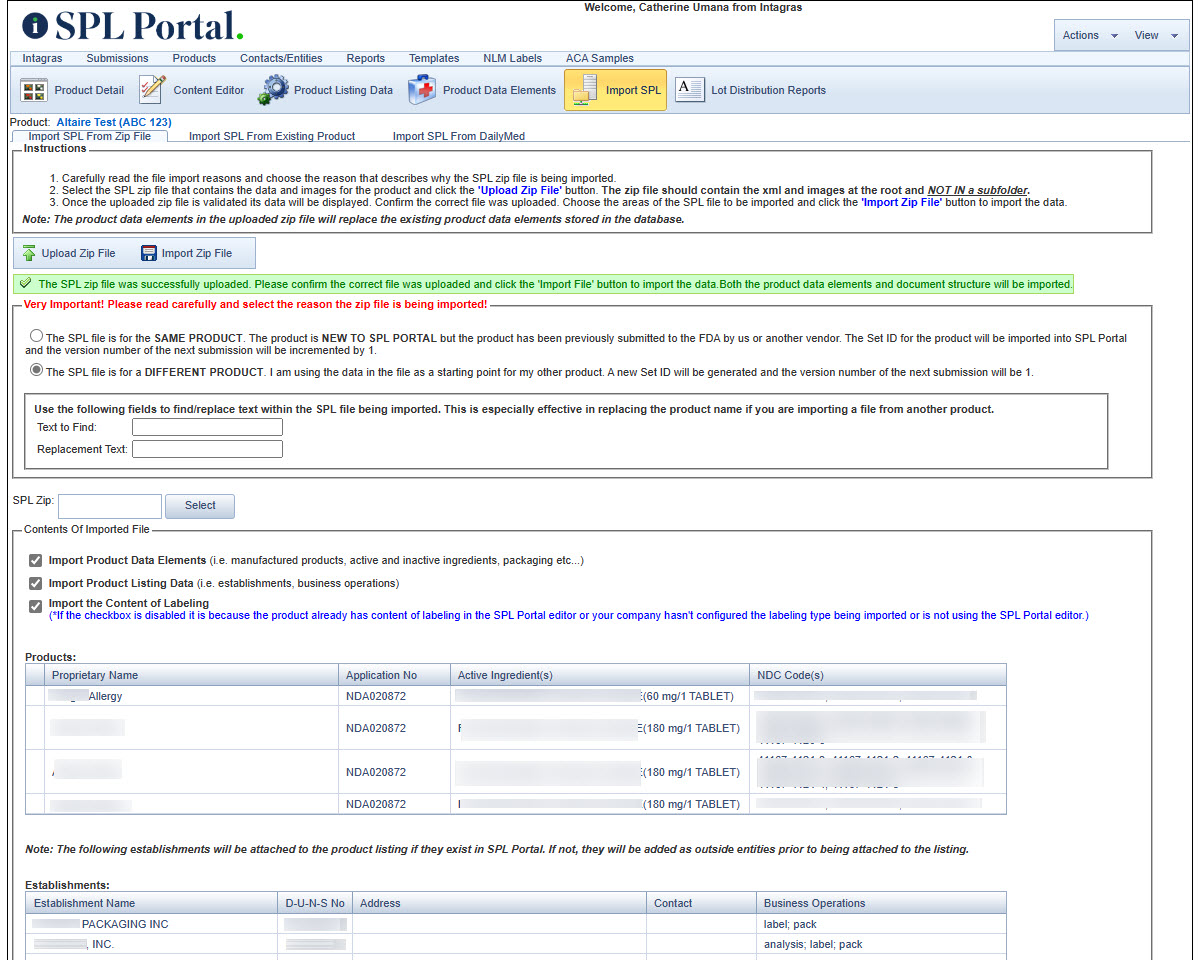Open the Reports menu
The image size is (1199, 960).
(x=366, y=58)
